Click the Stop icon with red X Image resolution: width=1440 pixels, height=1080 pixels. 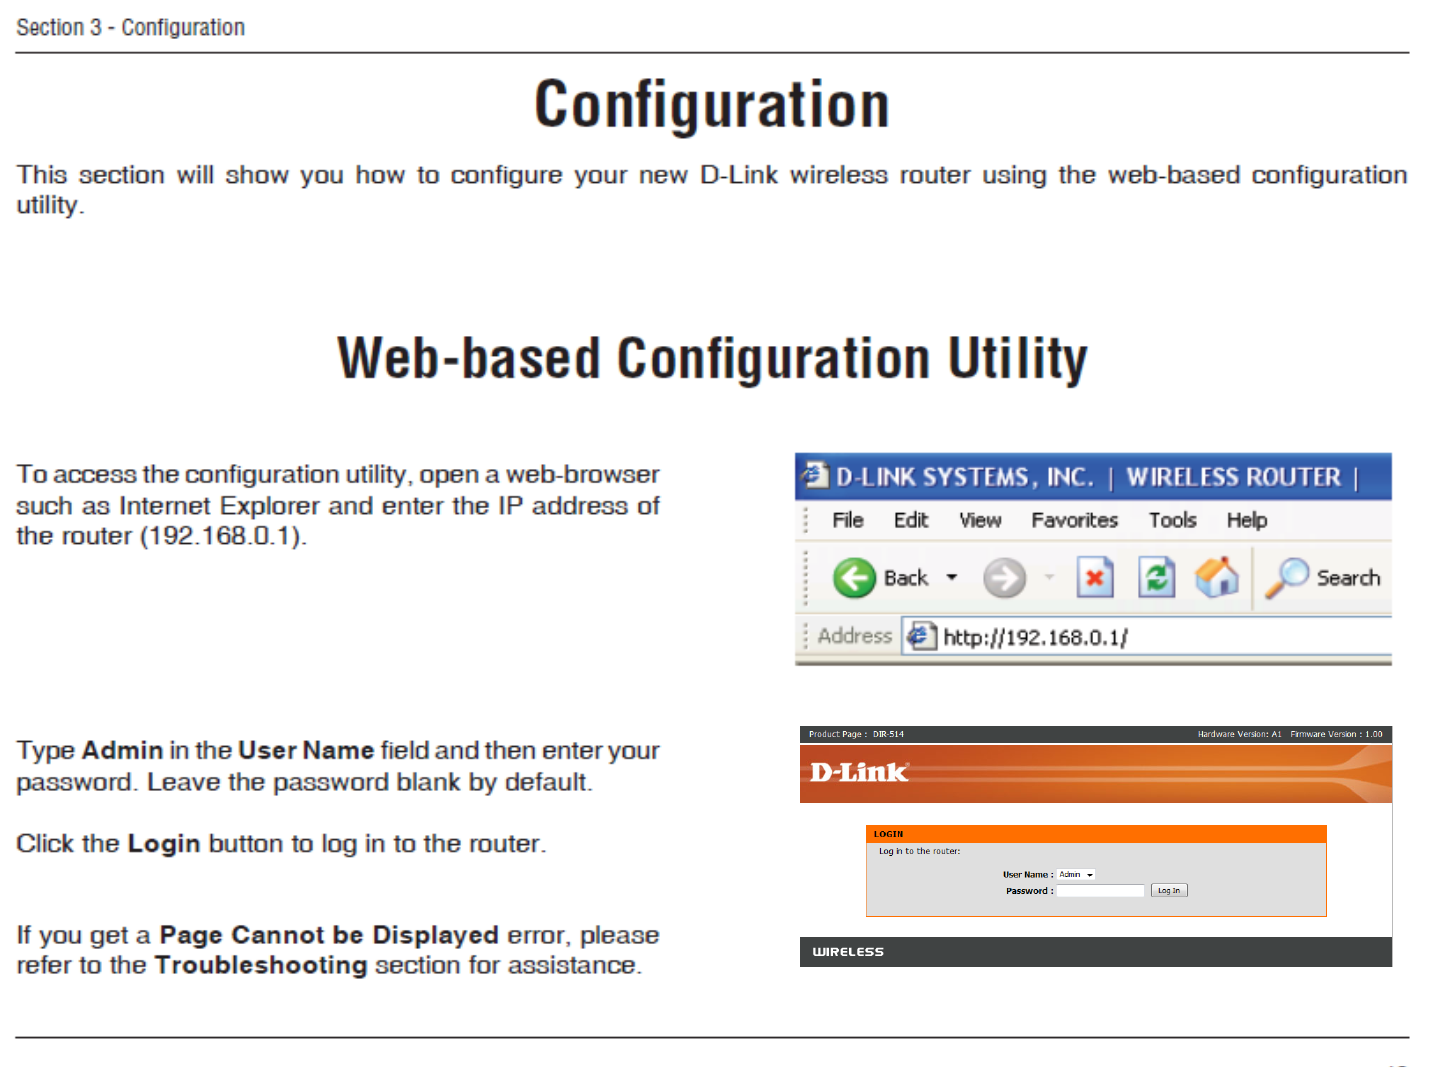click(x=1095, y=578)
